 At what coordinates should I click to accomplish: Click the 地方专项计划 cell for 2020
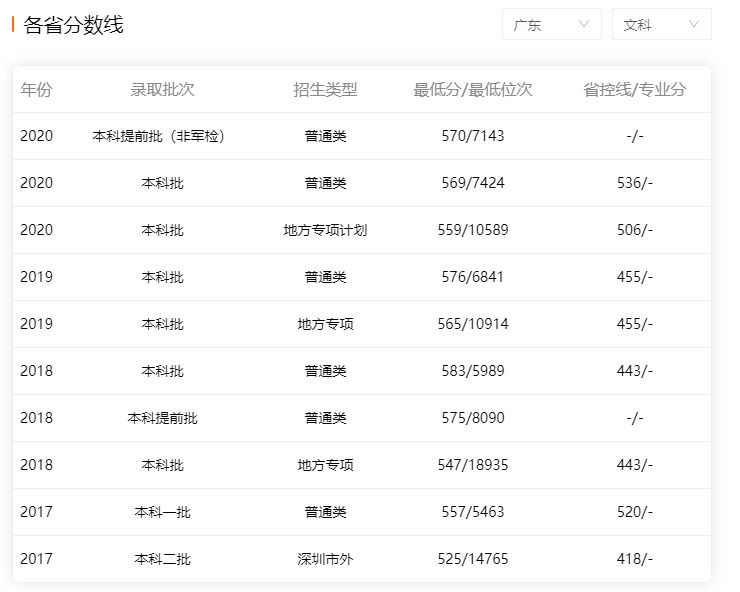click(x=325, y=230)
